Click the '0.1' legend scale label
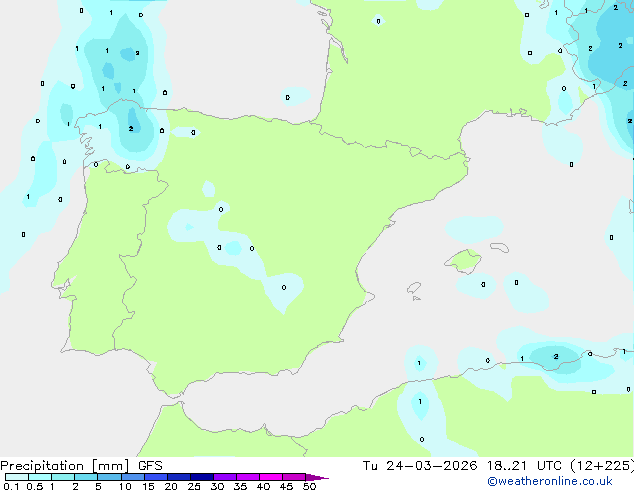The image size is (634, 490). pyautogui.click(x=11, y=486)
